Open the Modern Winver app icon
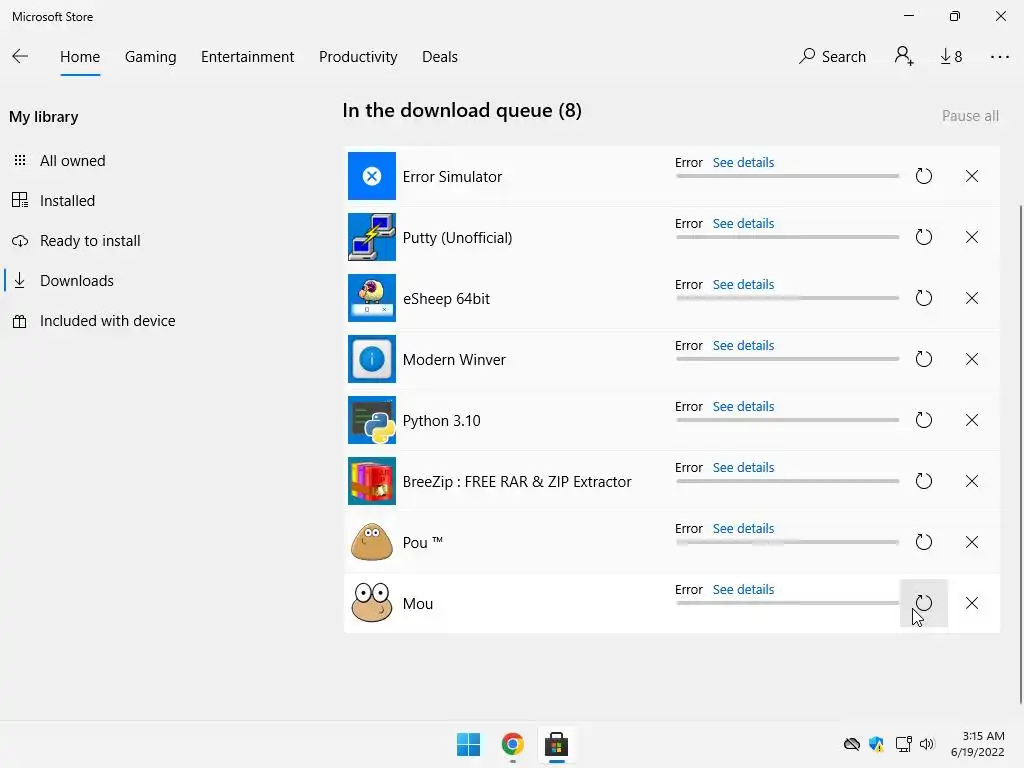 [372, 359]
